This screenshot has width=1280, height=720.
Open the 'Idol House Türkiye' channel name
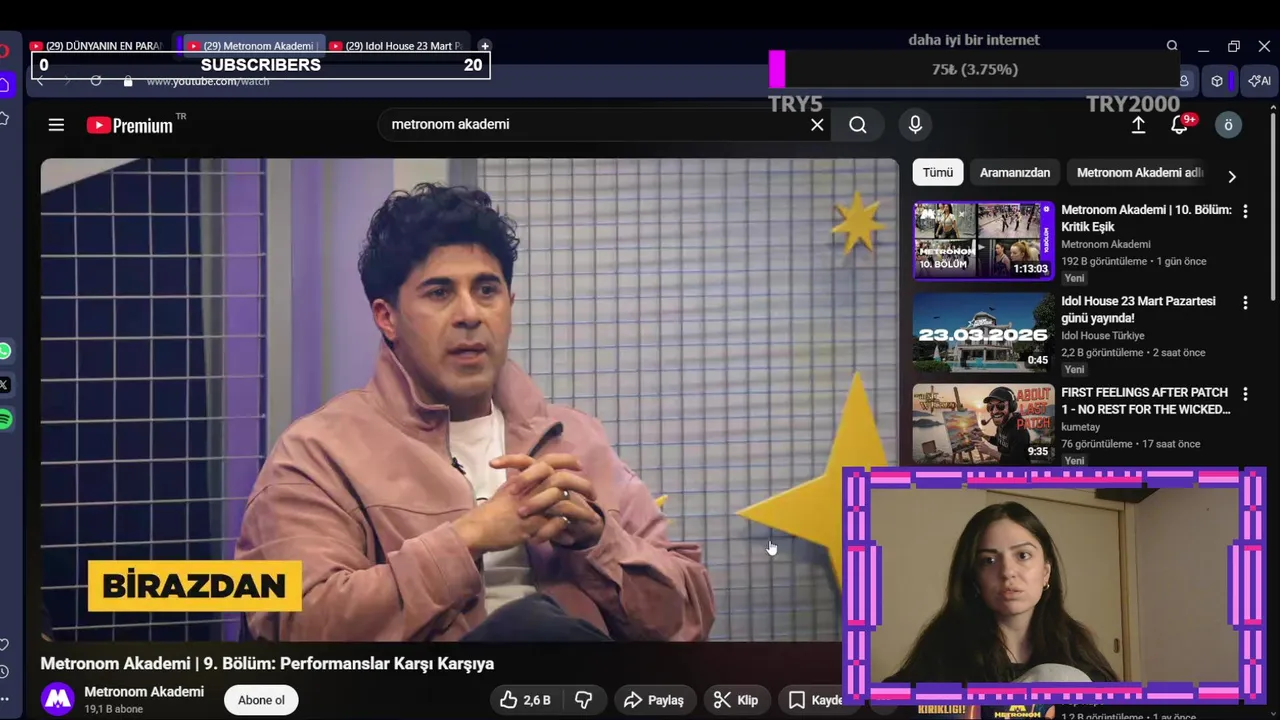(x=1102, y=336)
